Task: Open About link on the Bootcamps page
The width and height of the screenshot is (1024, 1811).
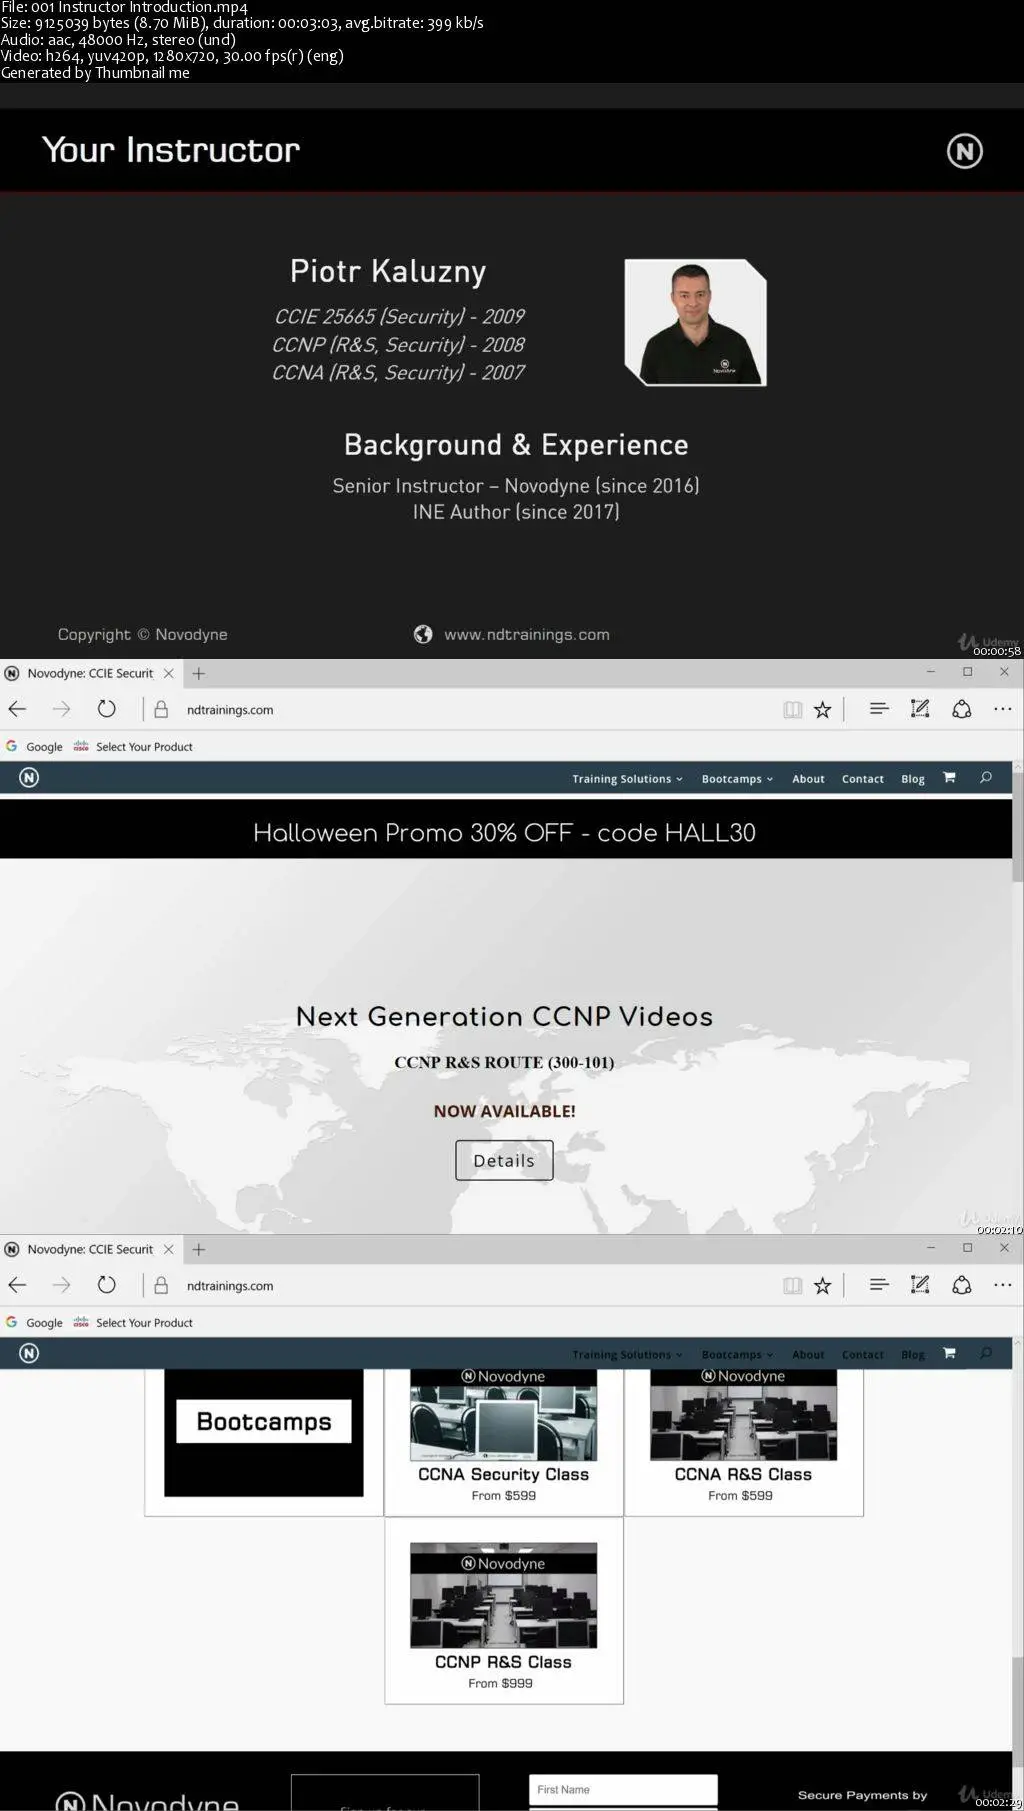Action: pyautogui.click(x=808, y=1355)
